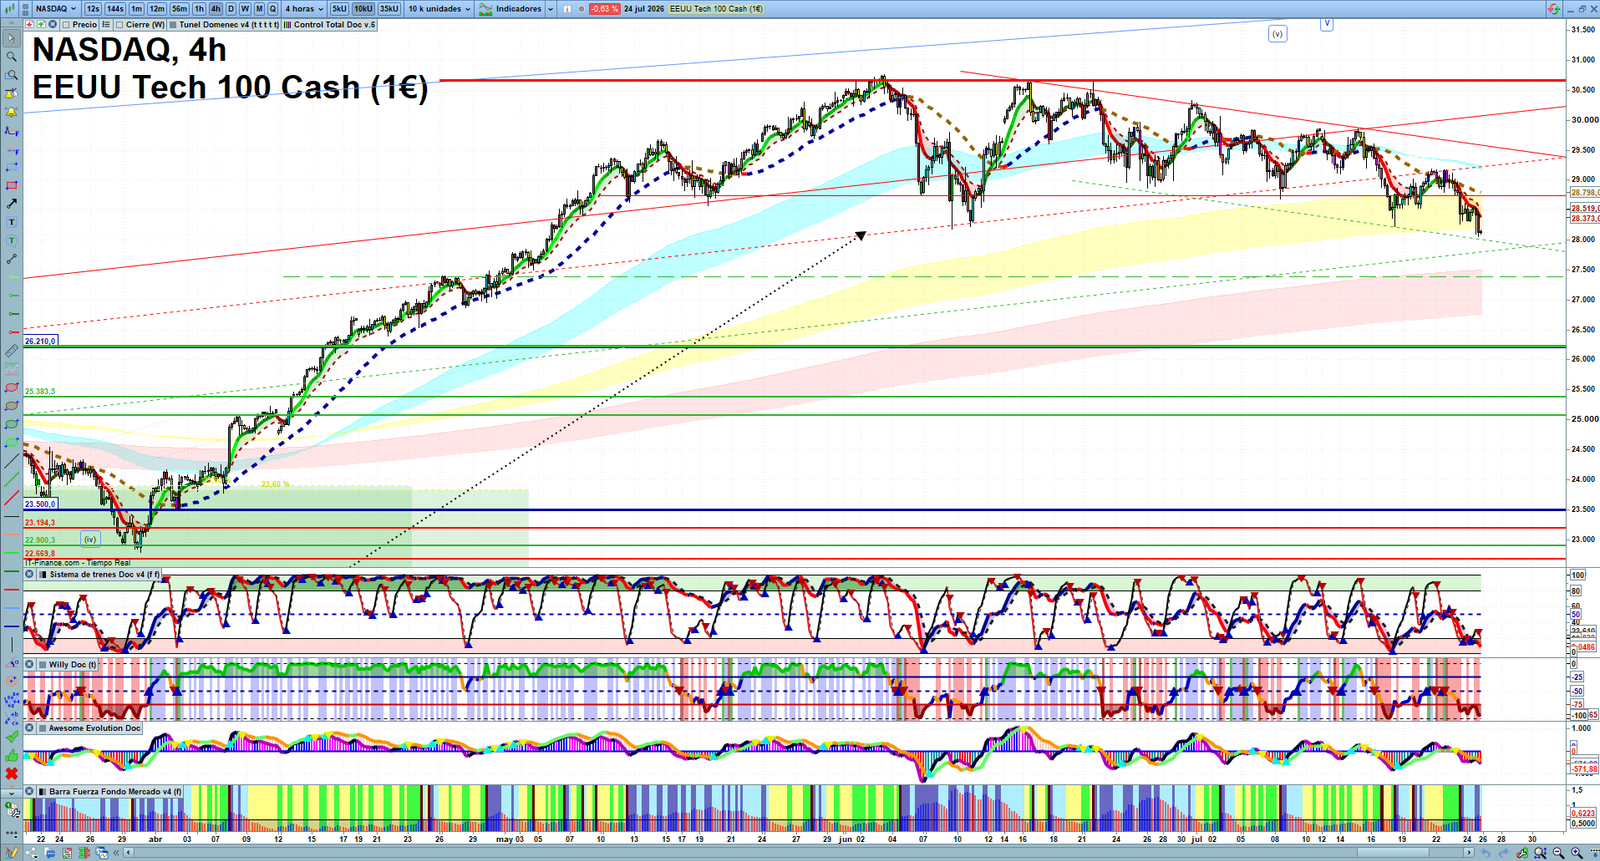Image resolution: width=1600 pixels, height=861 pixels.
Task: Click the list icon next to Precio
Action: (106, 24)
